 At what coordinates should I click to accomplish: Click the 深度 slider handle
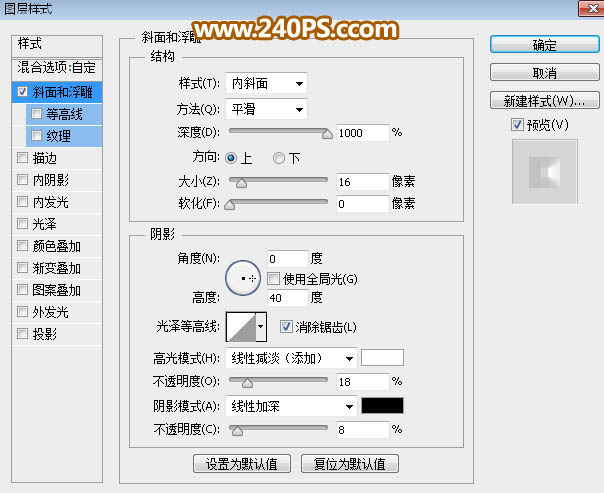[327, 133]
